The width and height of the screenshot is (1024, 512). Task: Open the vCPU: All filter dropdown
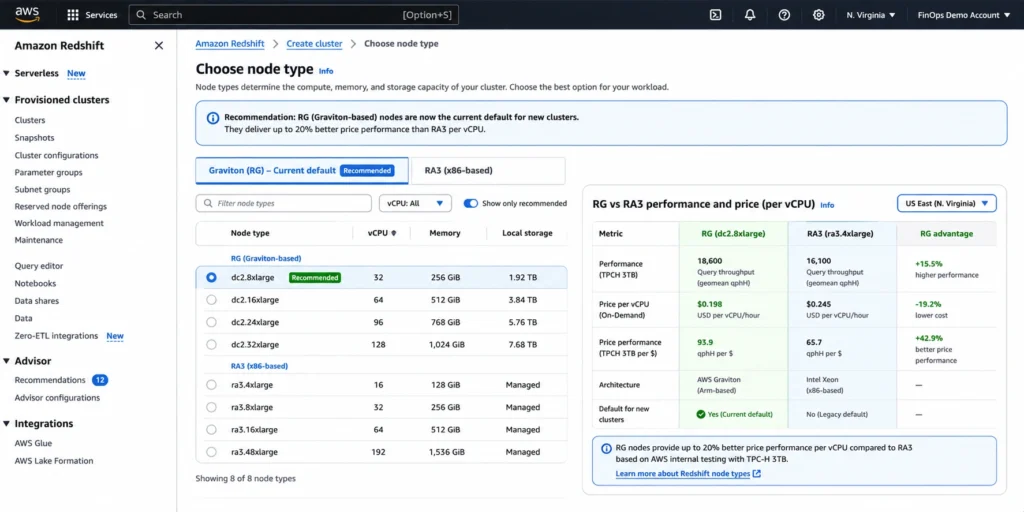click(x=415, y=203)
